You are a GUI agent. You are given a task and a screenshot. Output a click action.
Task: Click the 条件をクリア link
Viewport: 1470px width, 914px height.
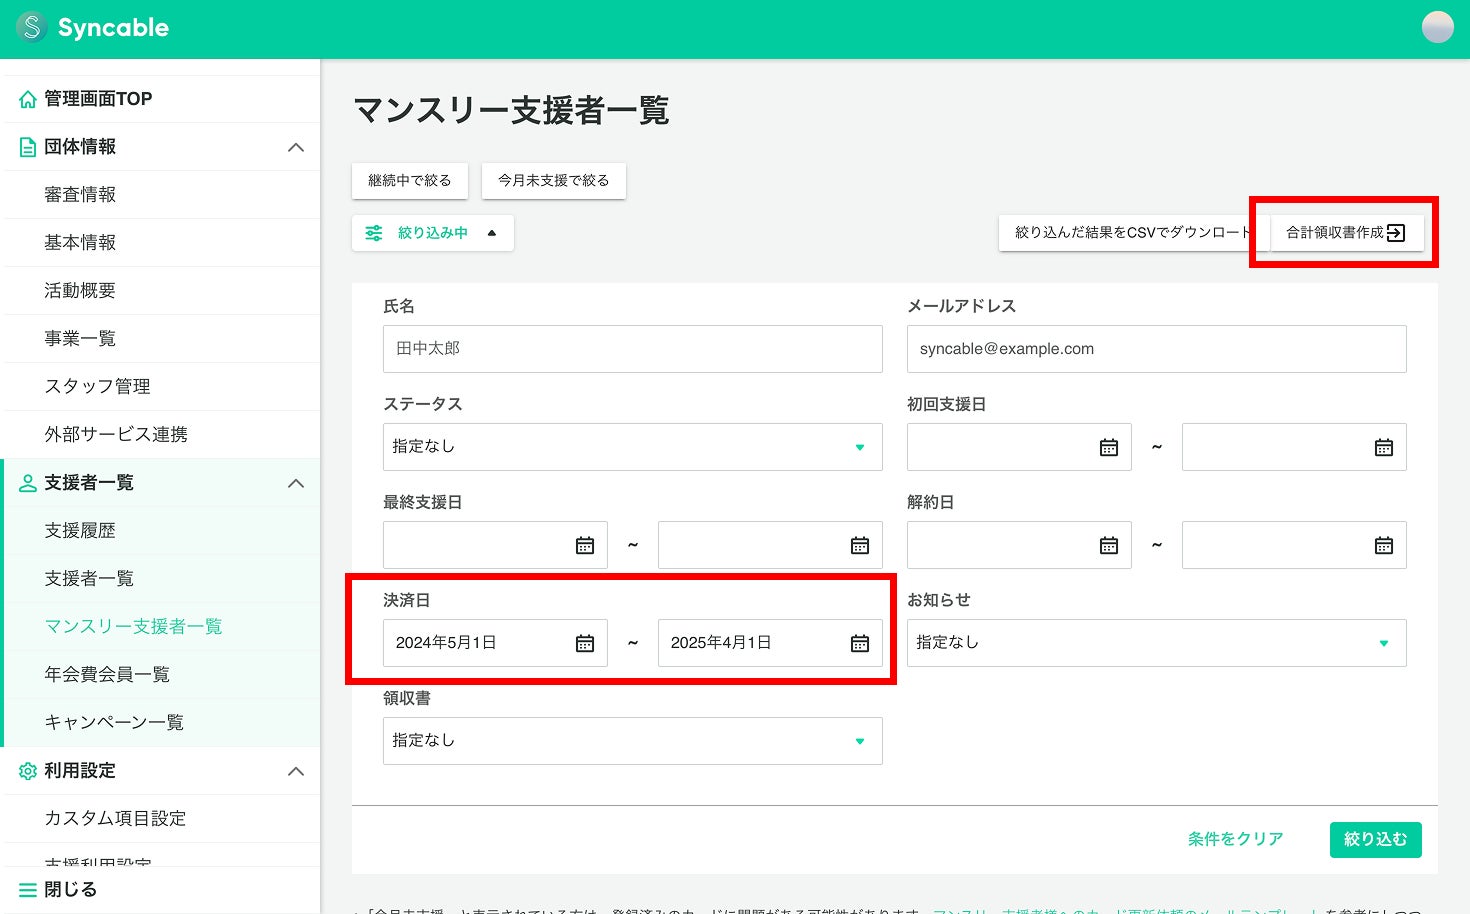(1236, 840)
